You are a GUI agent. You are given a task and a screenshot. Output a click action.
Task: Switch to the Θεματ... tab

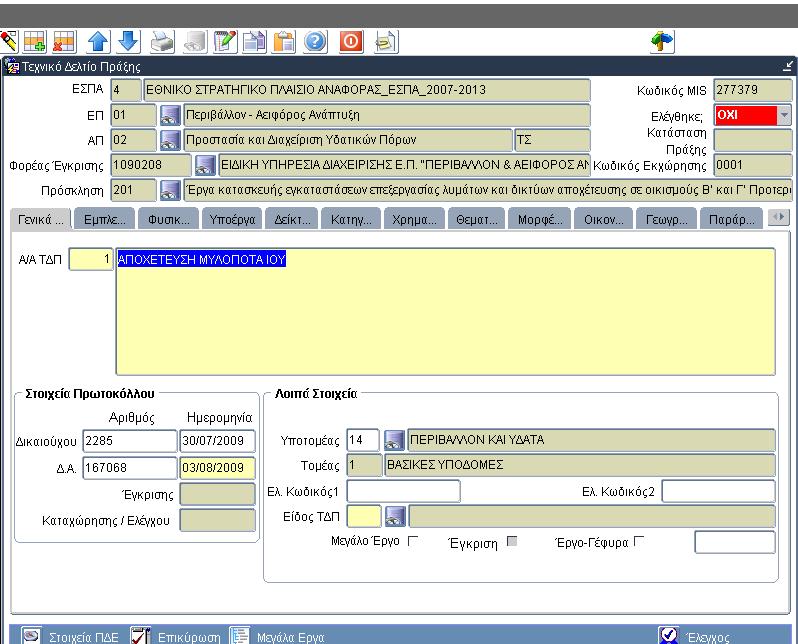point(477,219)
